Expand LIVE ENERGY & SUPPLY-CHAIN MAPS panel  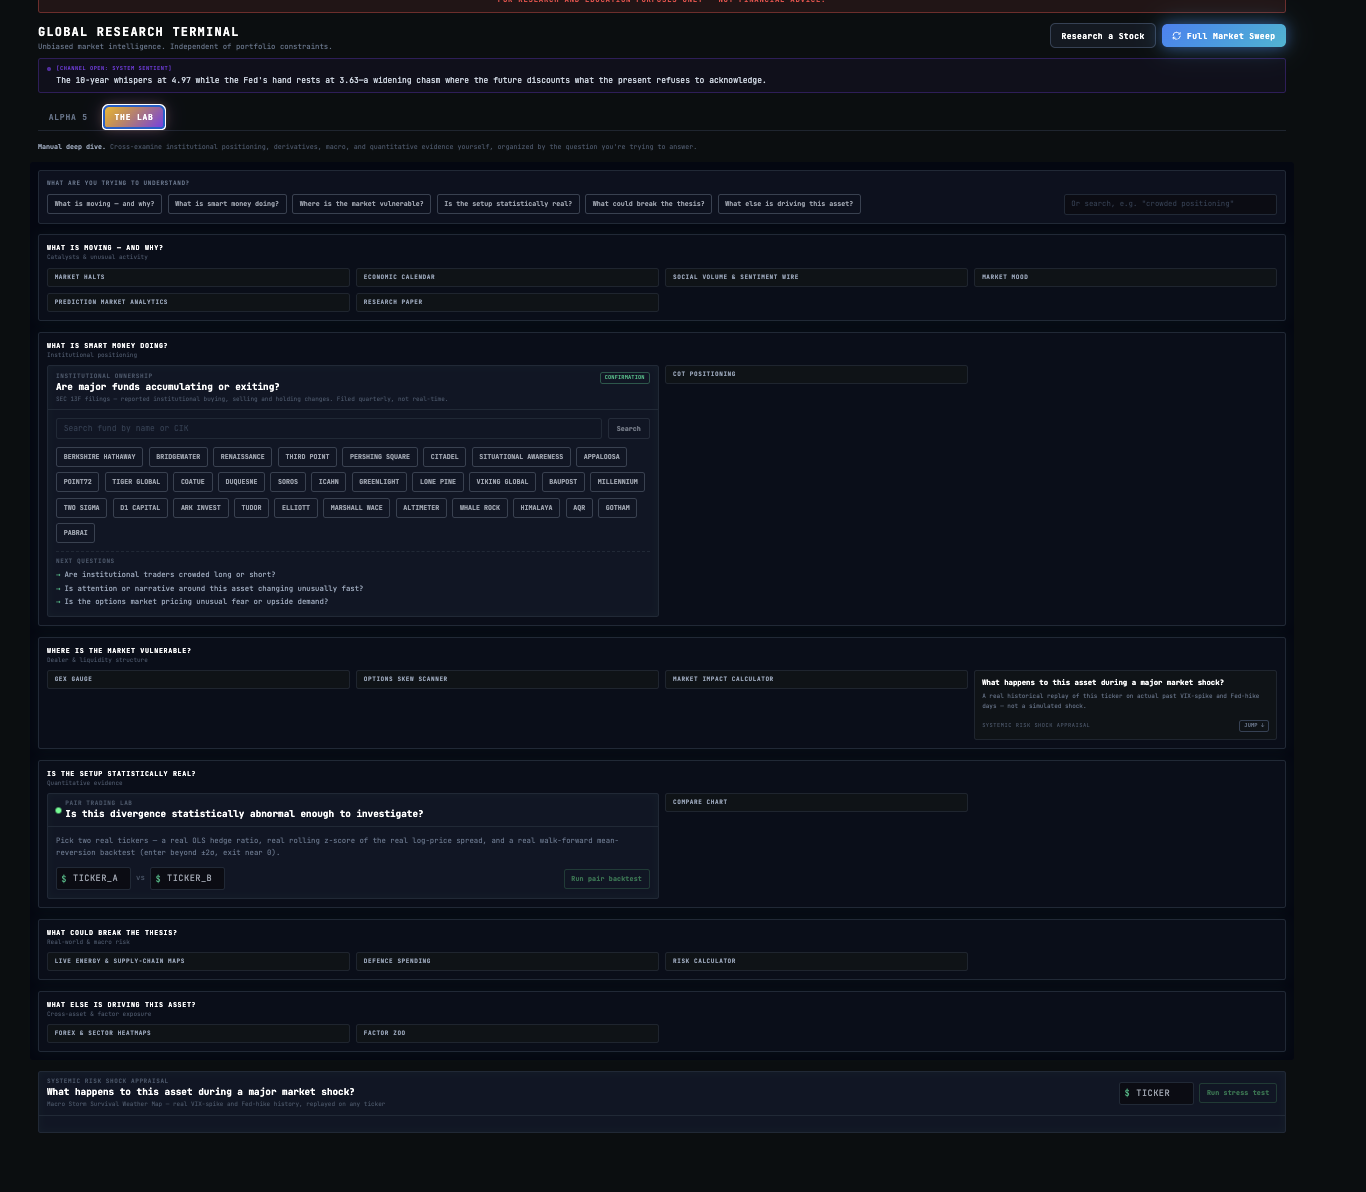pyautogui.click(x=198, y=961)
